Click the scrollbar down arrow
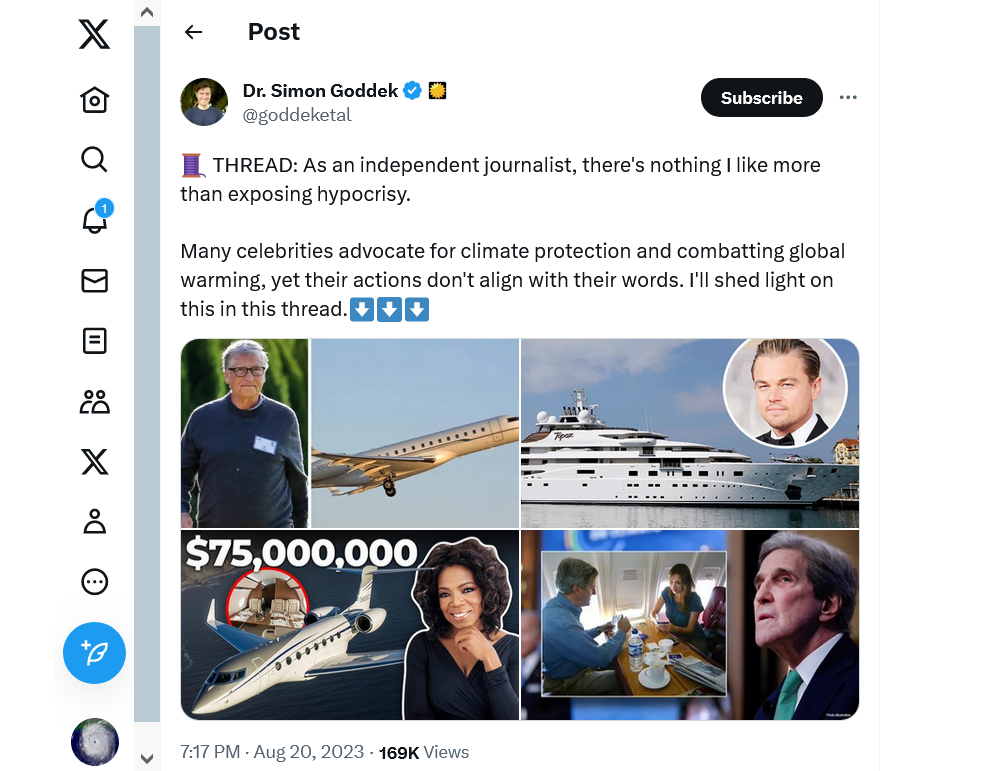 [146, 758]
